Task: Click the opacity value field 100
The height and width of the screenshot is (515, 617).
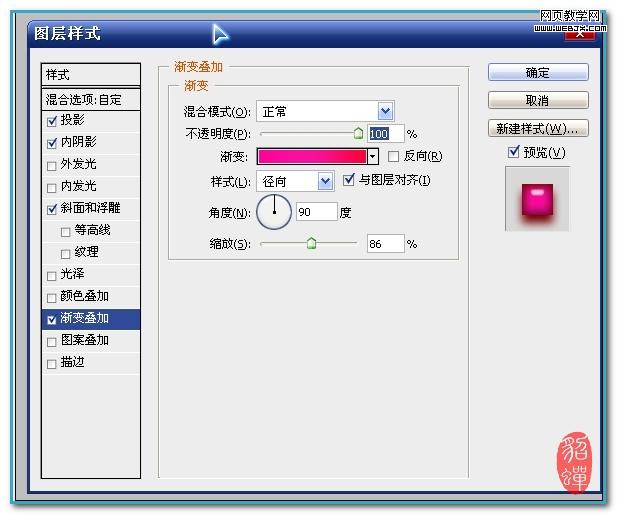Action: coord(386,134)
